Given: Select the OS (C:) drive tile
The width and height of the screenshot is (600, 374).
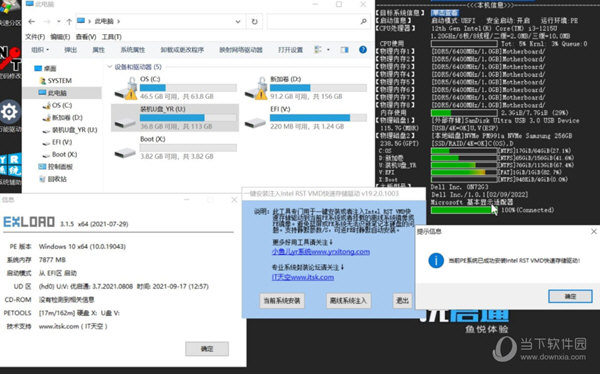Looking at the screenshot, I should (x=175, y=88).
